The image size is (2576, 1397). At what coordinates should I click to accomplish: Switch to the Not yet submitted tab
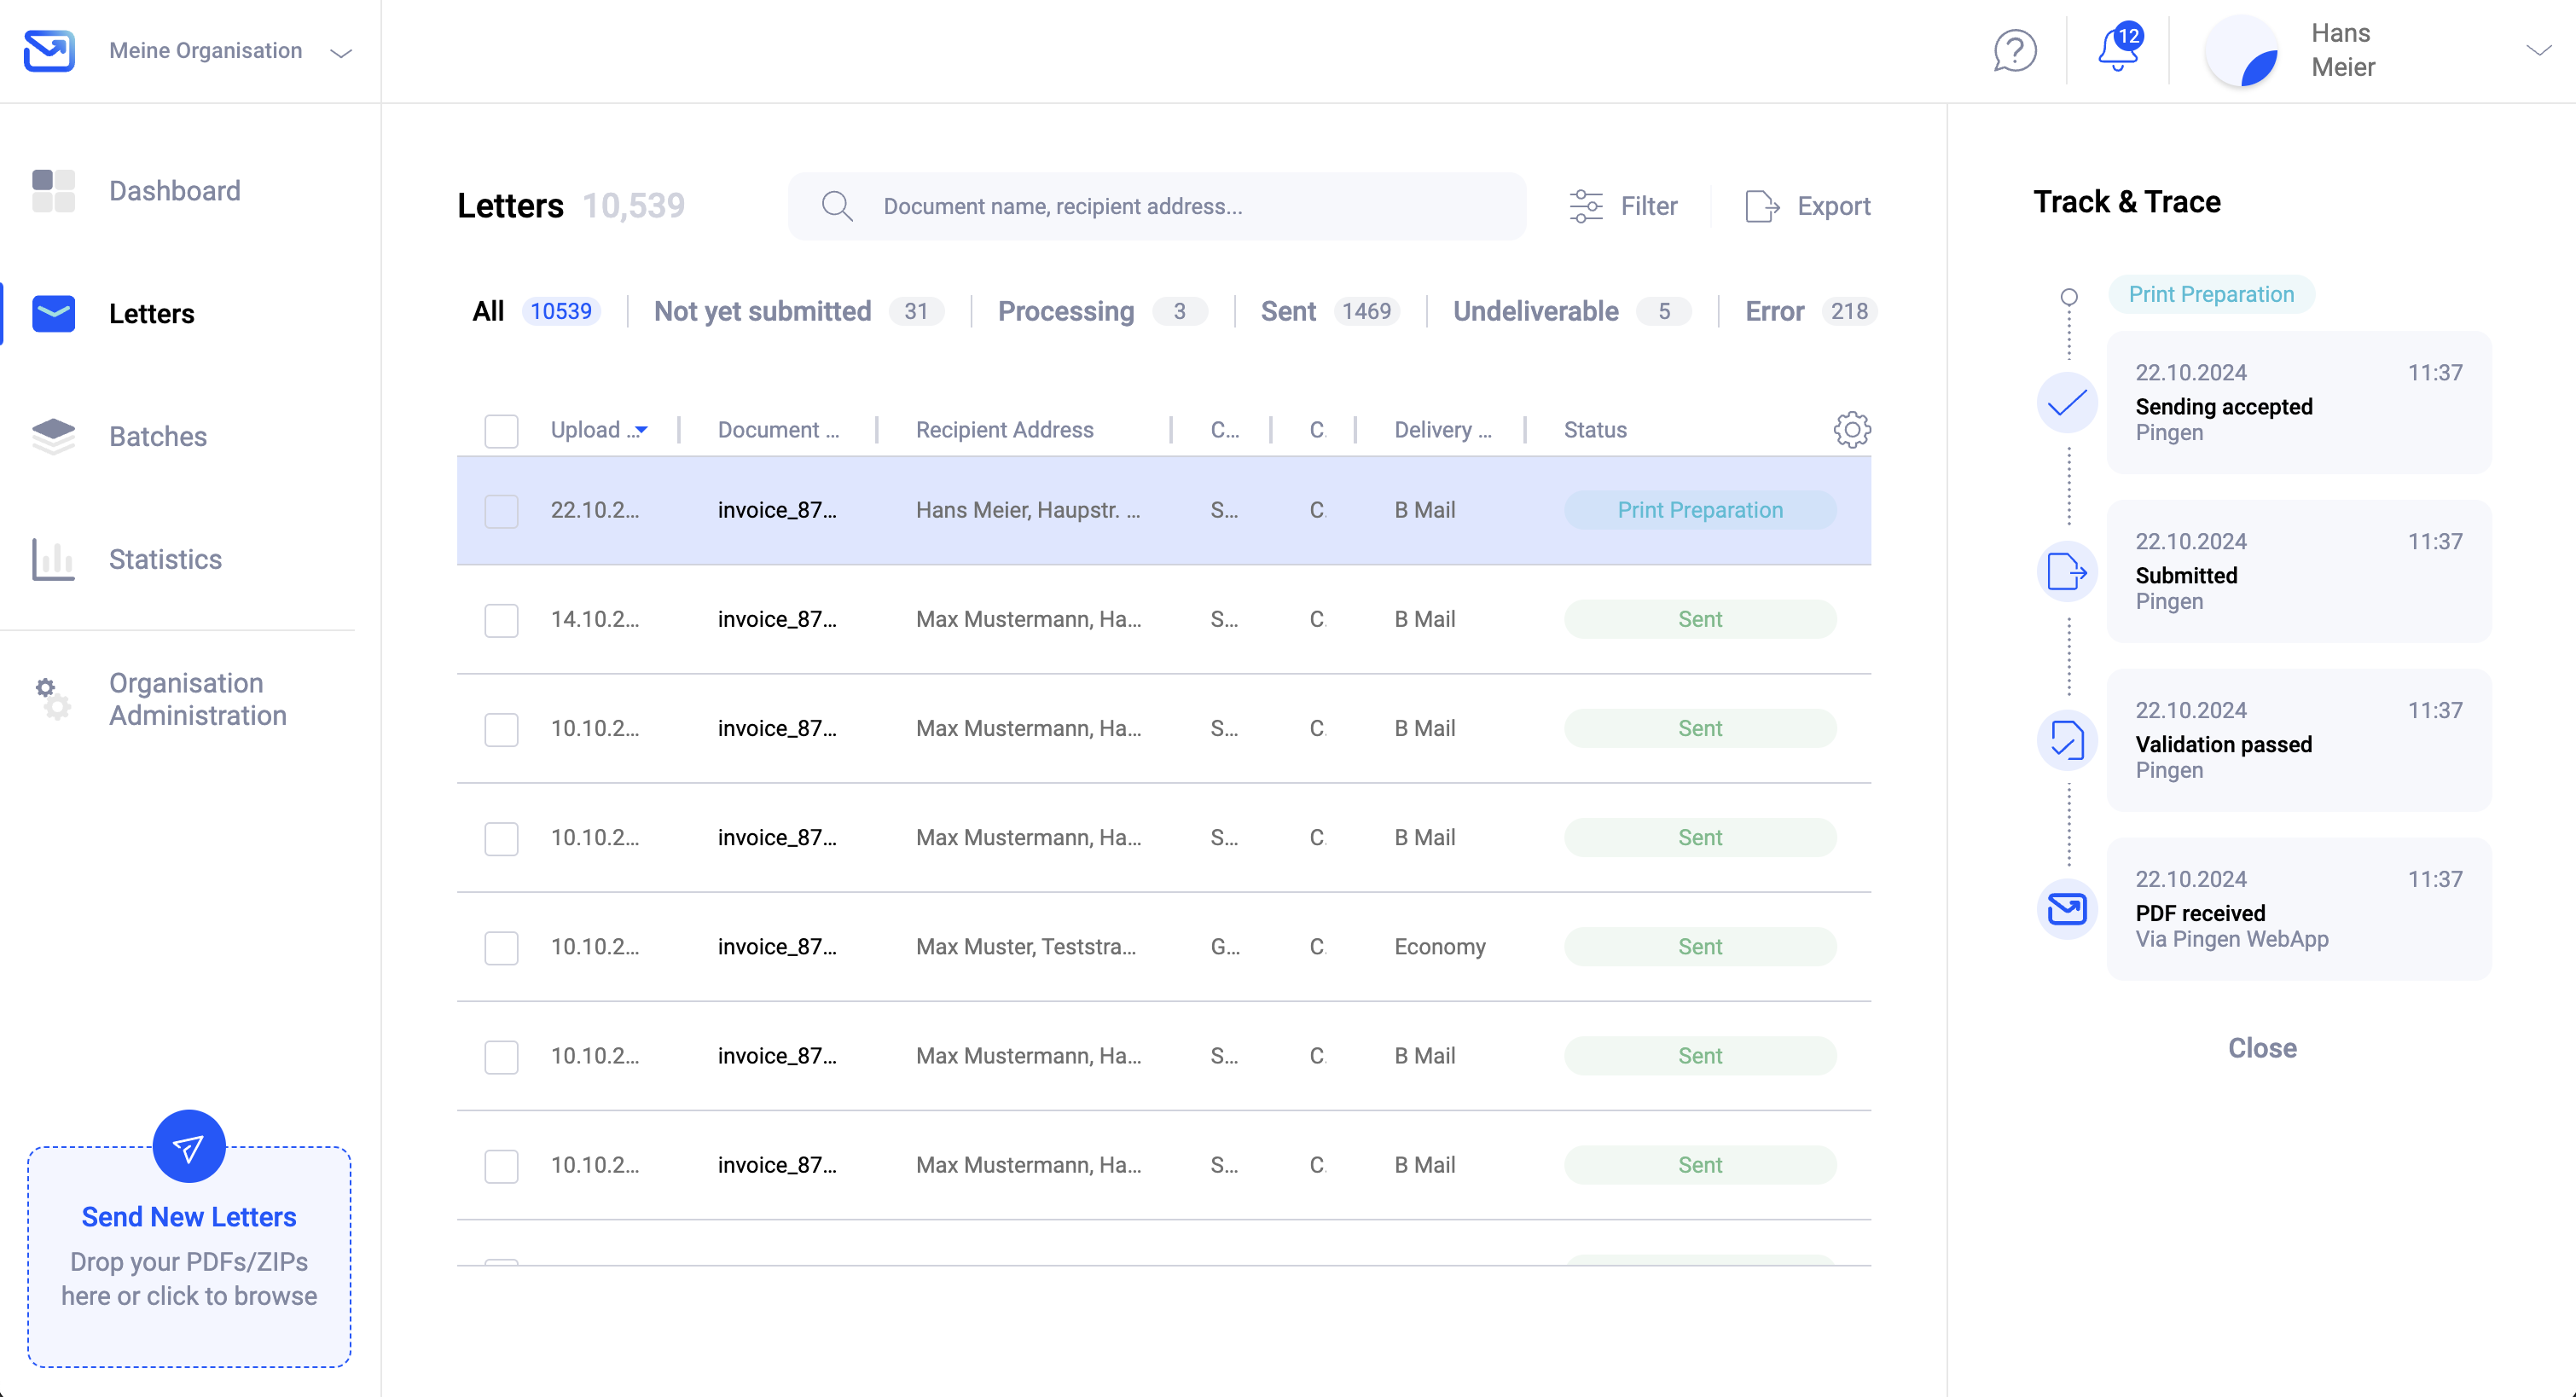[x=798, y=311]
